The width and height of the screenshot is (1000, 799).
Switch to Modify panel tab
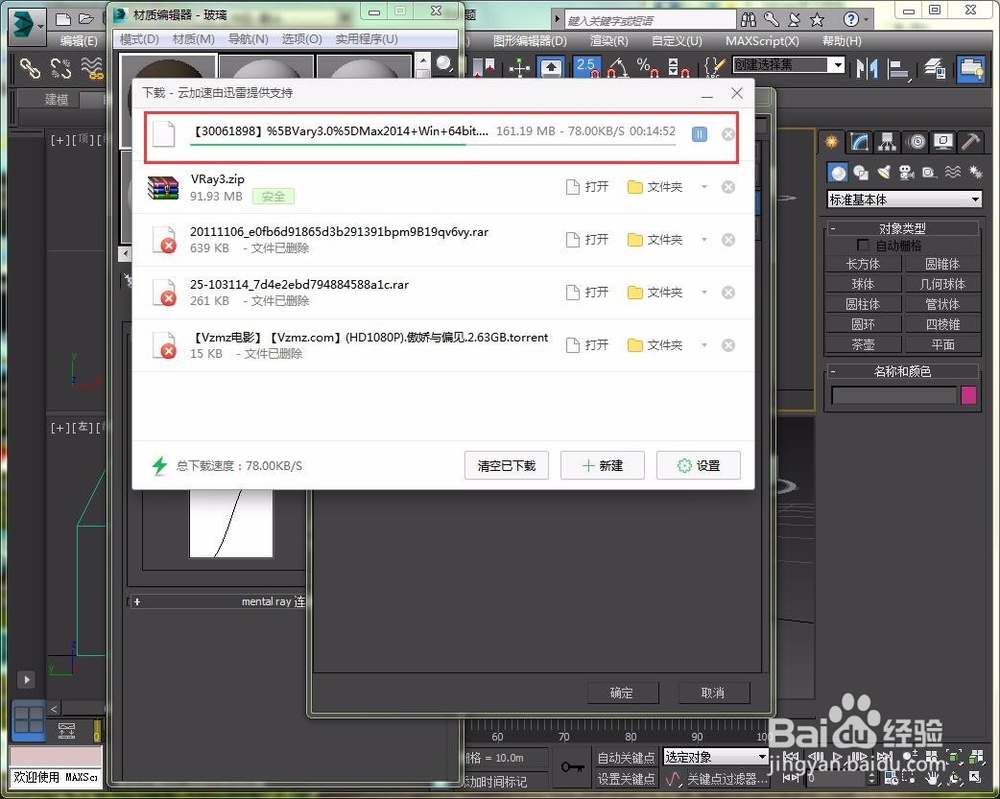pyautogui.click(x=859, y=142)
